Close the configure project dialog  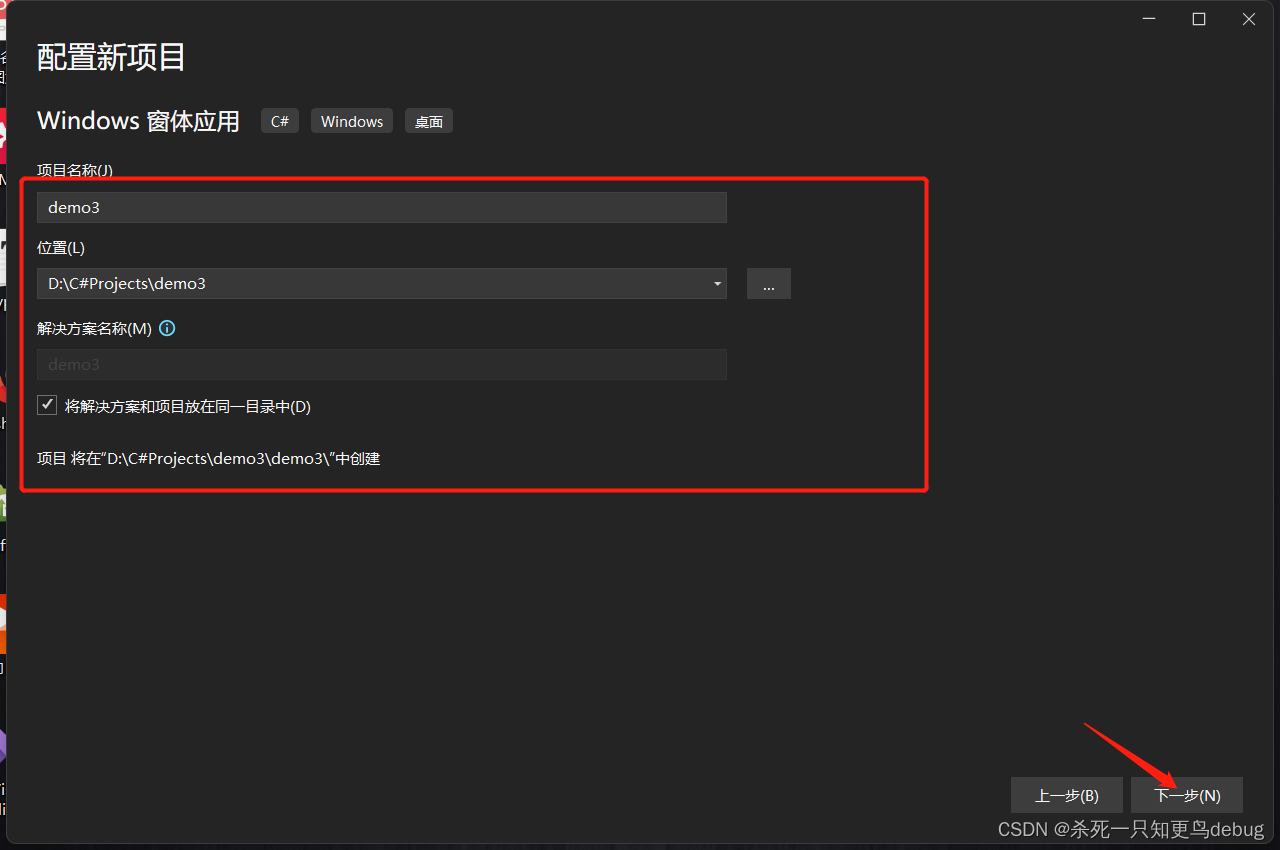point(1249,19)
